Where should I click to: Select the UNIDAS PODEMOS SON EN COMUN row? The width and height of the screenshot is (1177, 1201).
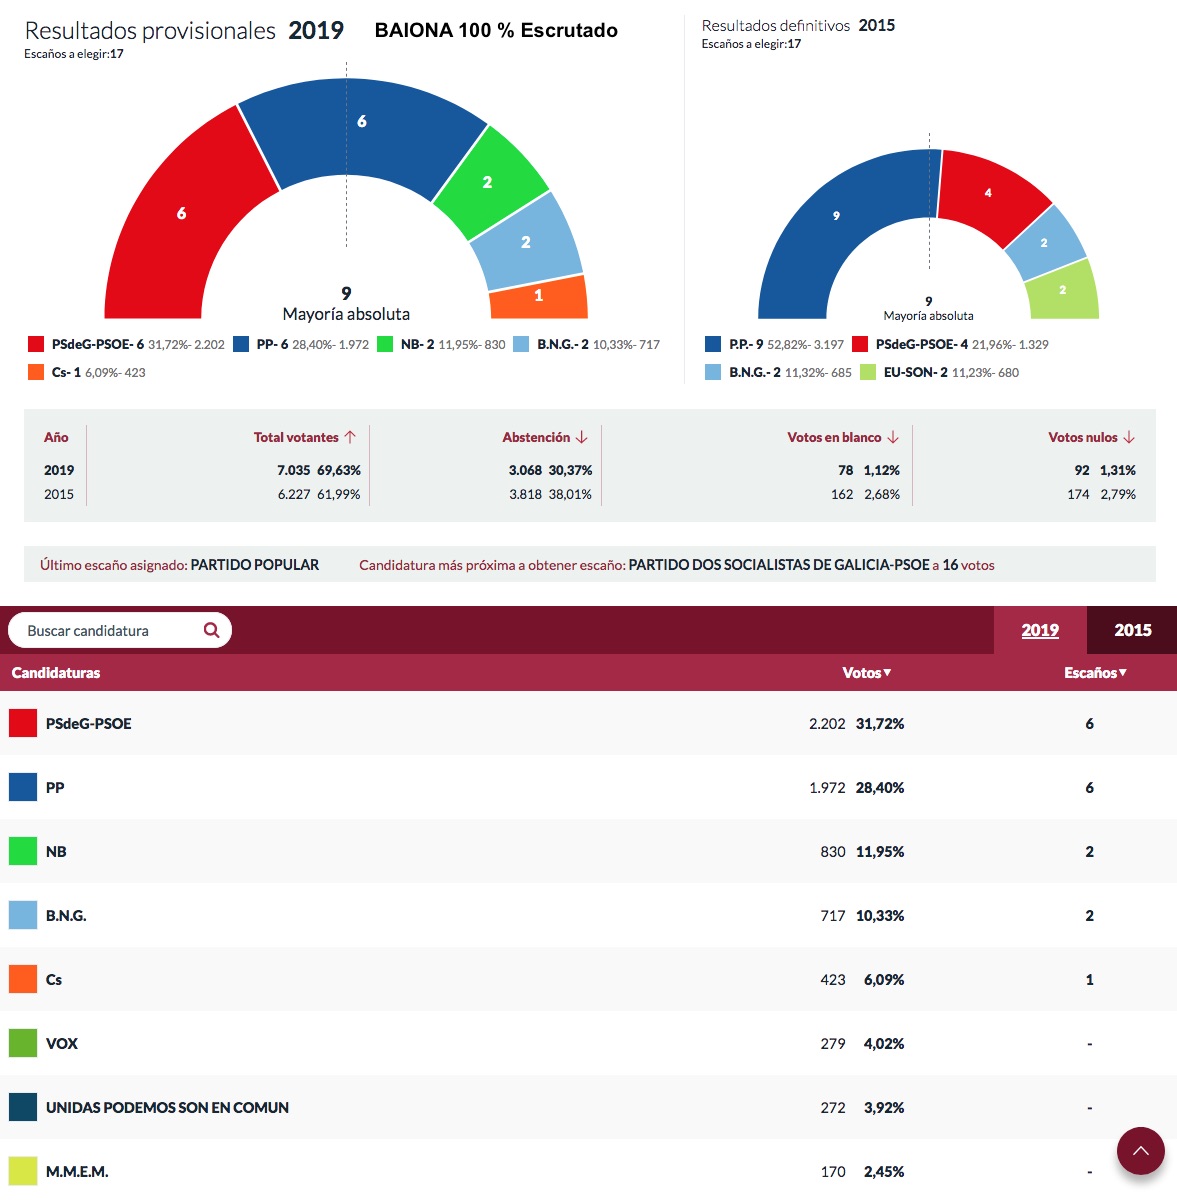(x=167, y=1107)
